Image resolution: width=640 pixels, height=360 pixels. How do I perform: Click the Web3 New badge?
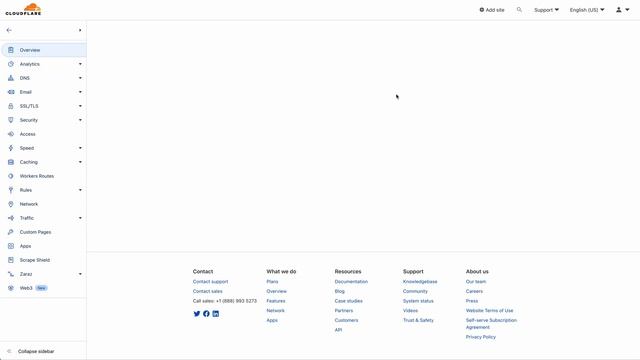pos(41,288)
